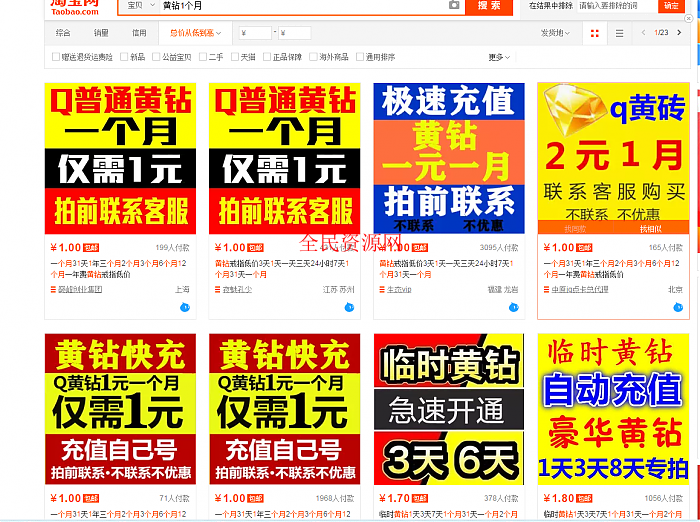The width and height of the screenshot is (700, 522).
Task: Click the Taobao.com logo
Action: (75, 8)
